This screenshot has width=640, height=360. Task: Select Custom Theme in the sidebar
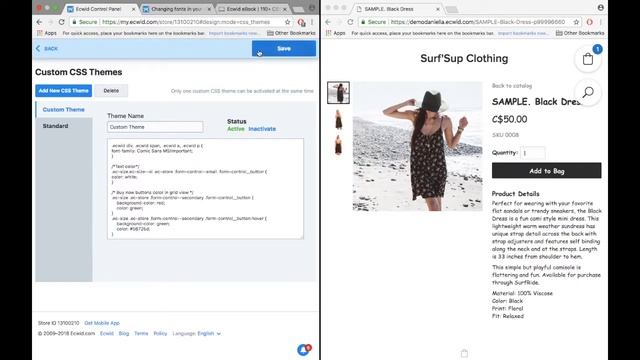(64, 110)
